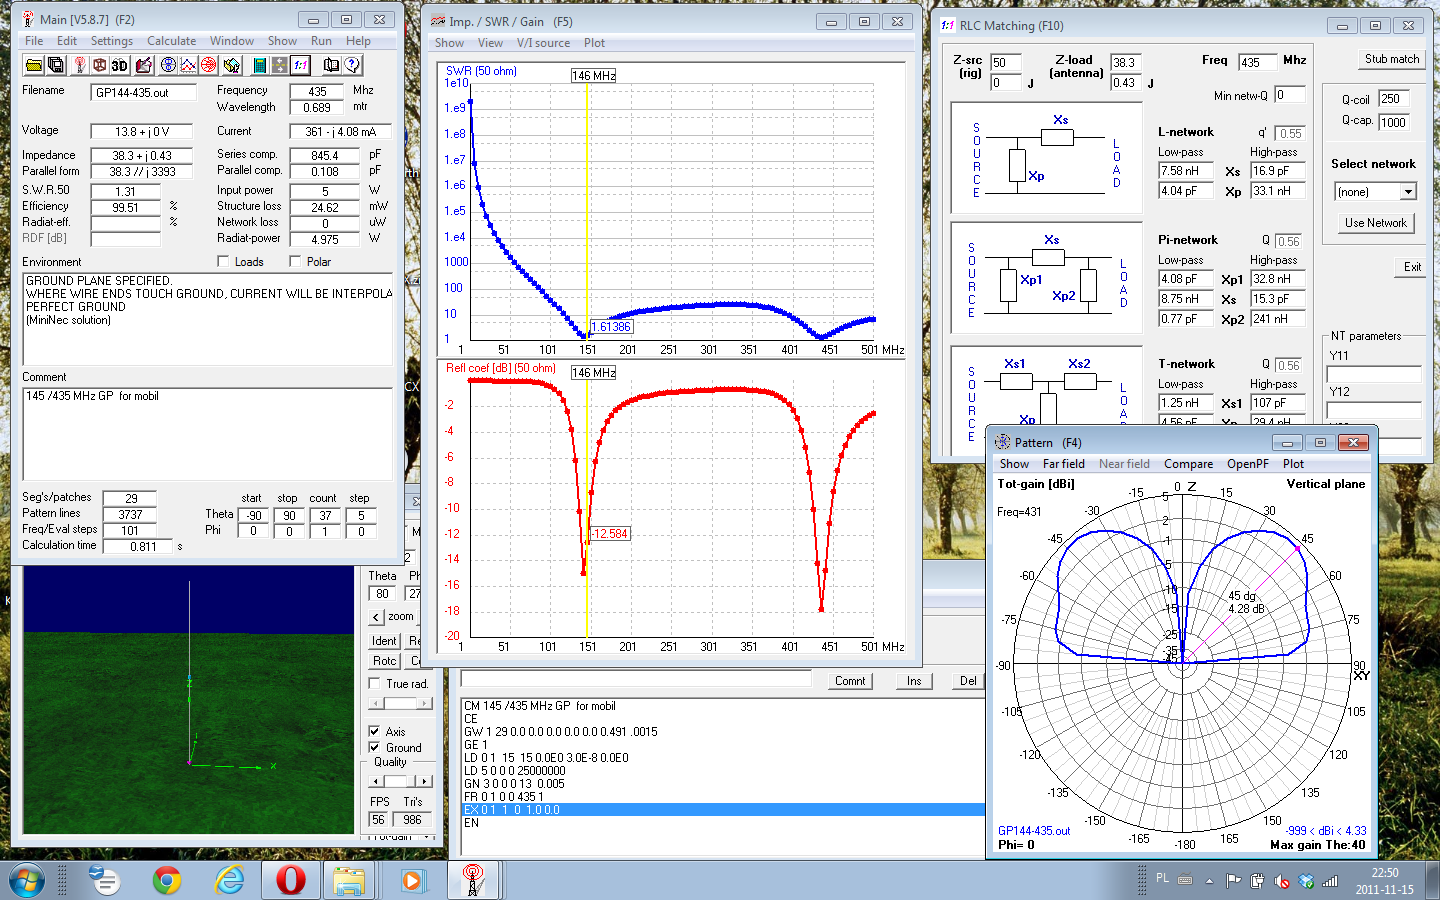This screenshot has height=900, width=1440.
Task: Expand the Select network dropdown
Action: (1408, 192)
